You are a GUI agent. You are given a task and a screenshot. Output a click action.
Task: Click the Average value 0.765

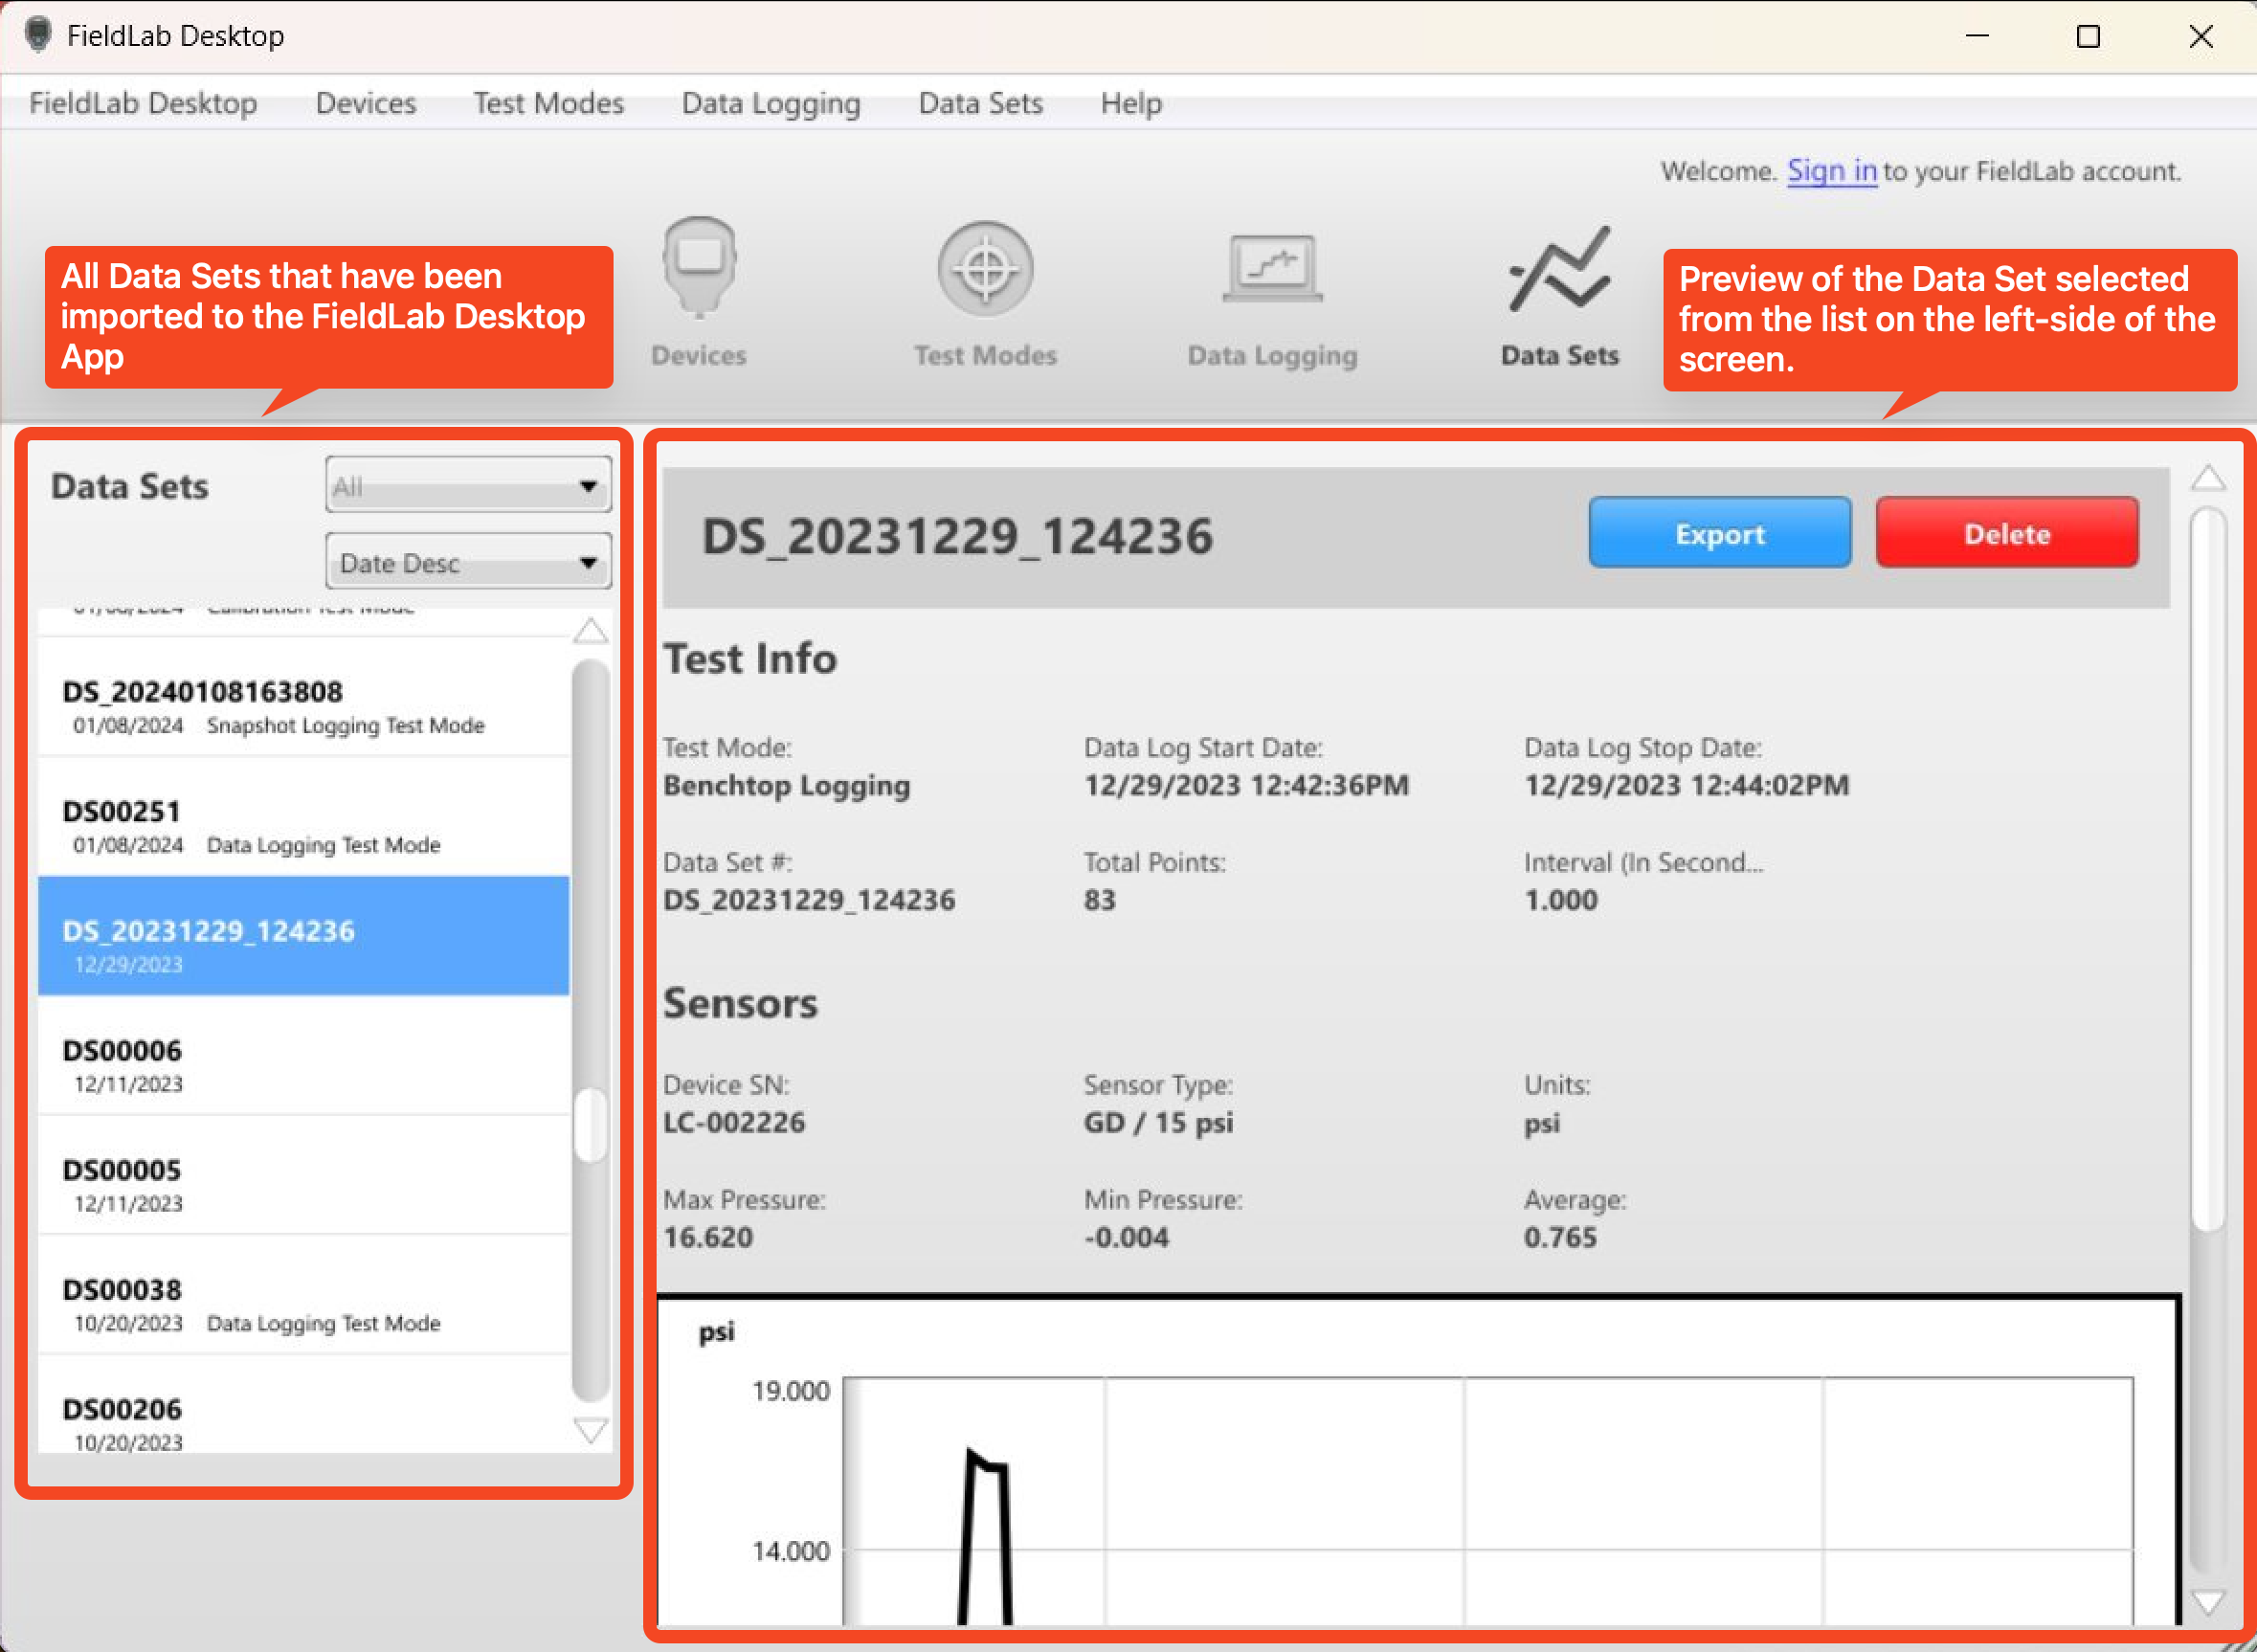point(1560,1237)
